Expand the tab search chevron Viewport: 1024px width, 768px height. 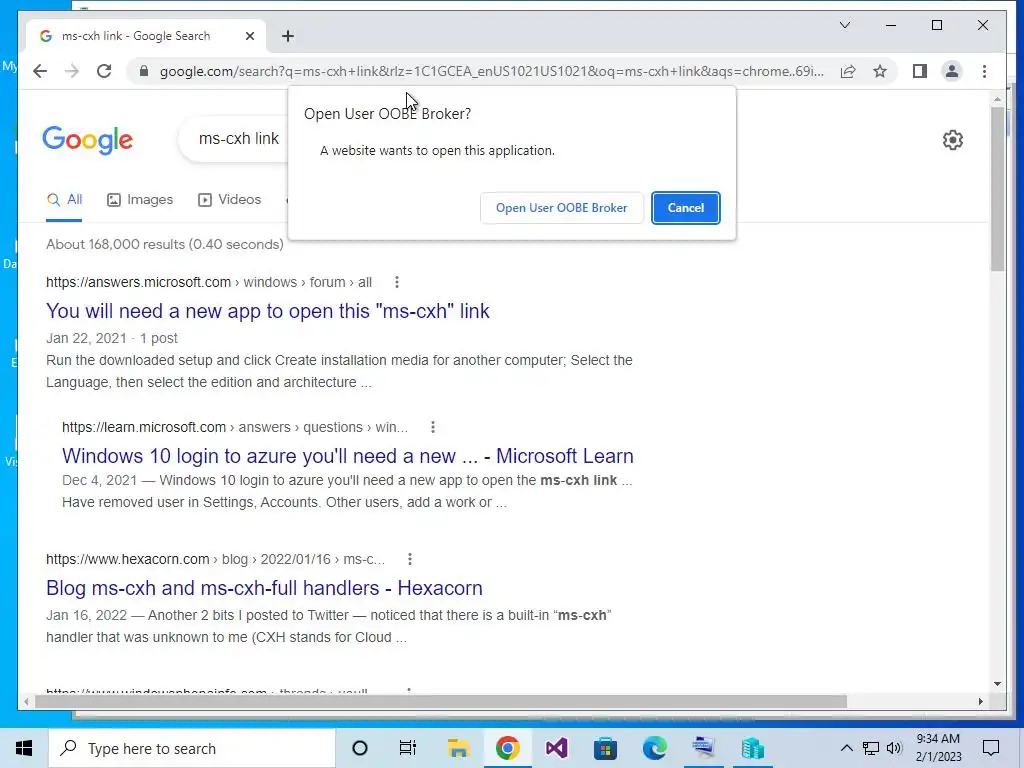(x=844, y=25)
